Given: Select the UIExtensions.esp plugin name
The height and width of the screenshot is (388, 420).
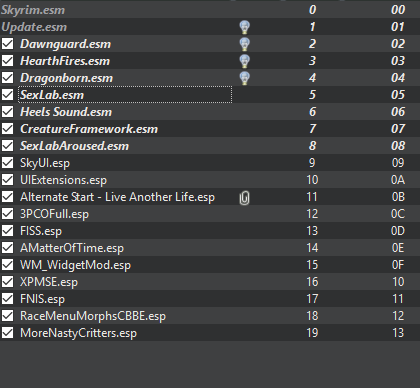Looking at the screenshot, I should pyautogui.click(x=63, y=180).
